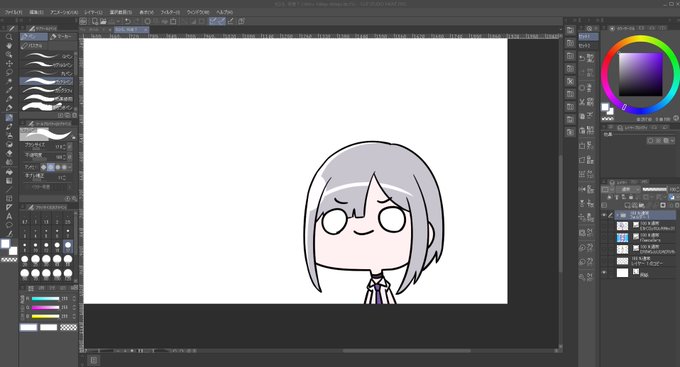The height and width of the screenshot is (367, 680).
Task: Toggle the first highlighted snap icon in command bar
Action: 213,21
